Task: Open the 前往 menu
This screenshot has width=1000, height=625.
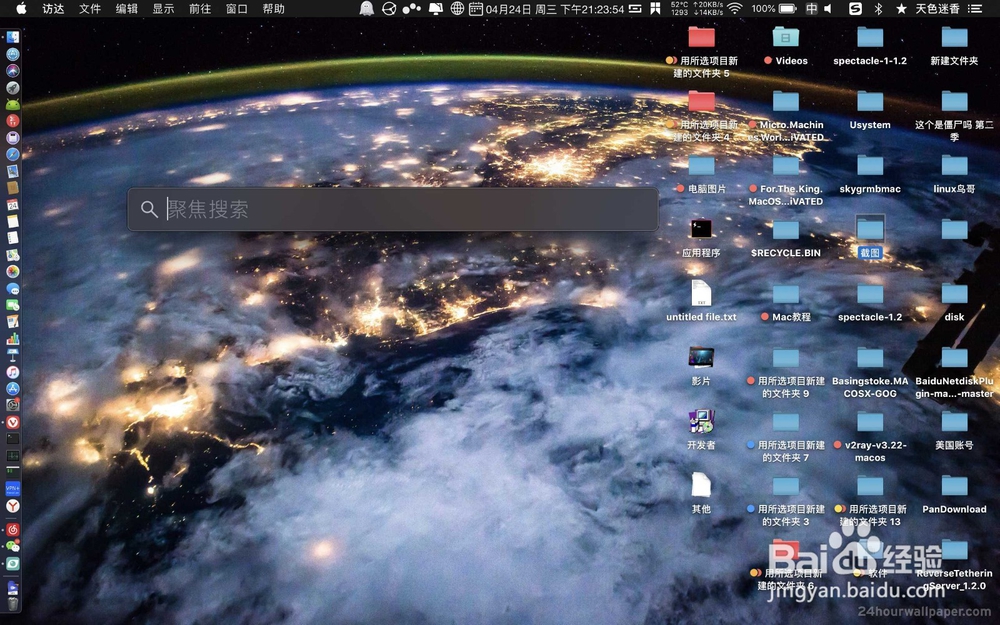Action: pos(199,9)
